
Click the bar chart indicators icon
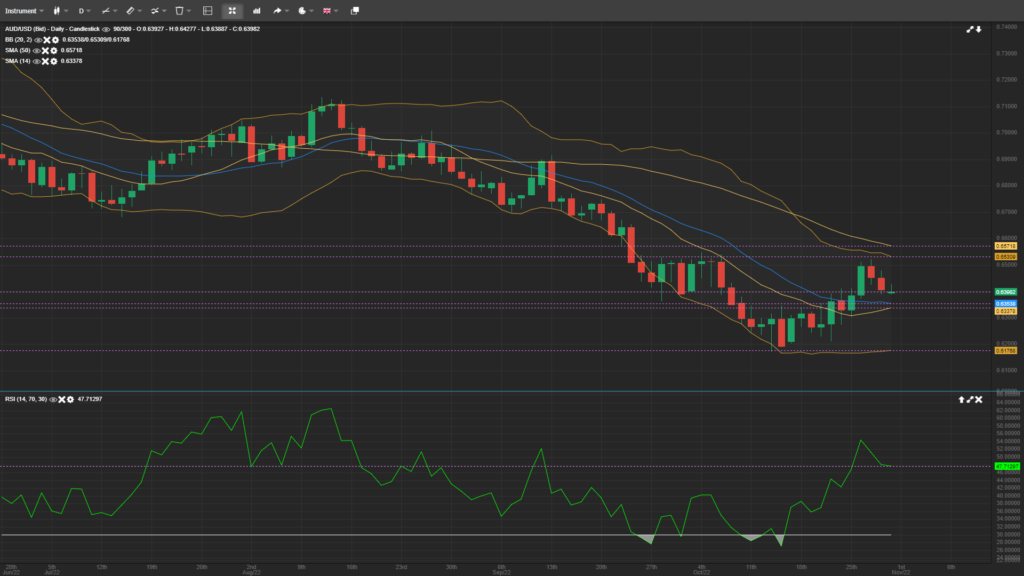tap(257, 10)
